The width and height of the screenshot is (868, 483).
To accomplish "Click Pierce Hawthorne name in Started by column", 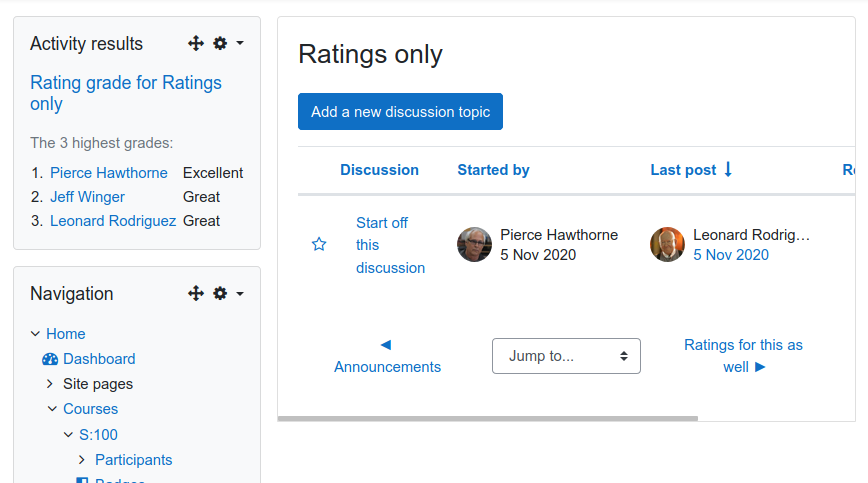I will click(559, 235).
